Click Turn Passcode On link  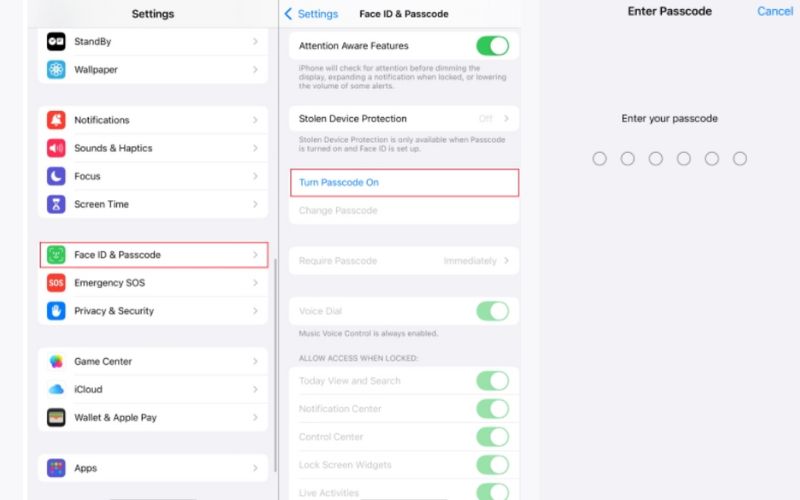[339, 183]
